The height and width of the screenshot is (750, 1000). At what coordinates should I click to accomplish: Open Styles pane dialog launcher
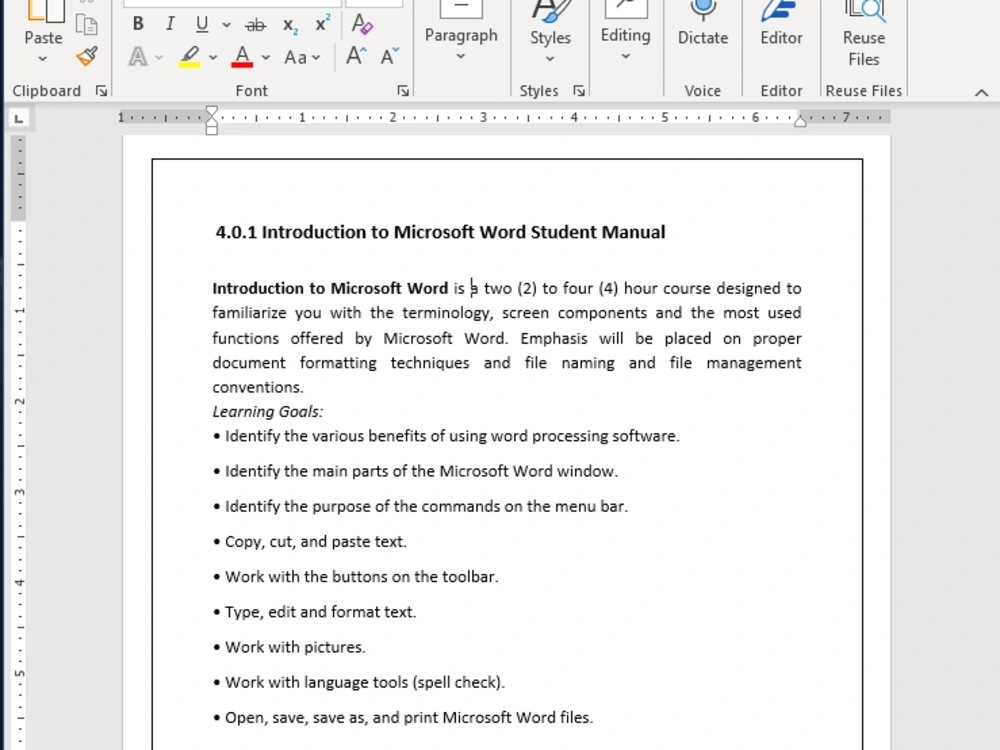(578, 91)
